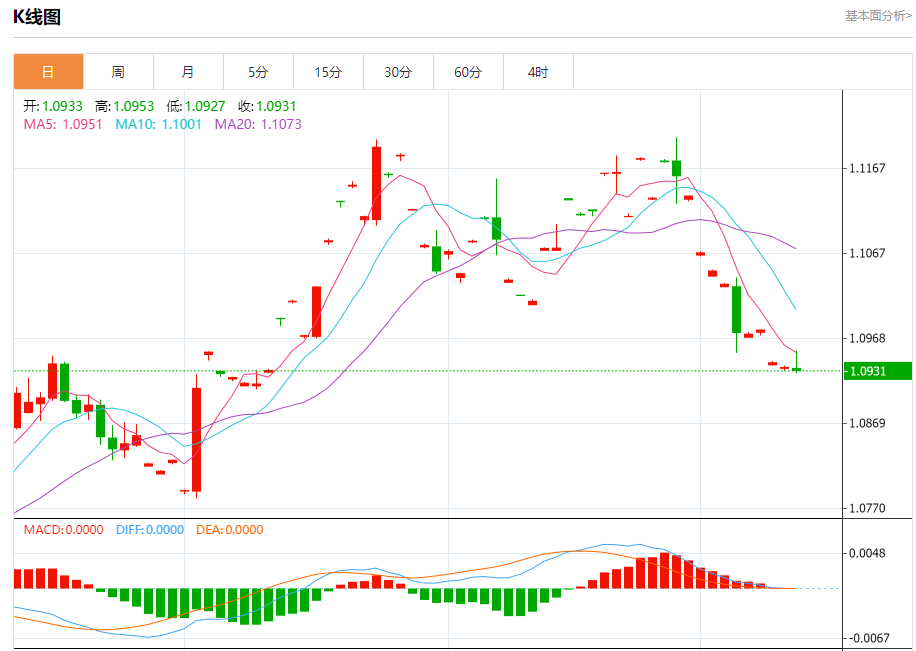916x651 pixels.
Task: Click the 1.0869 price axis label
Action: [x=868, y=423]
